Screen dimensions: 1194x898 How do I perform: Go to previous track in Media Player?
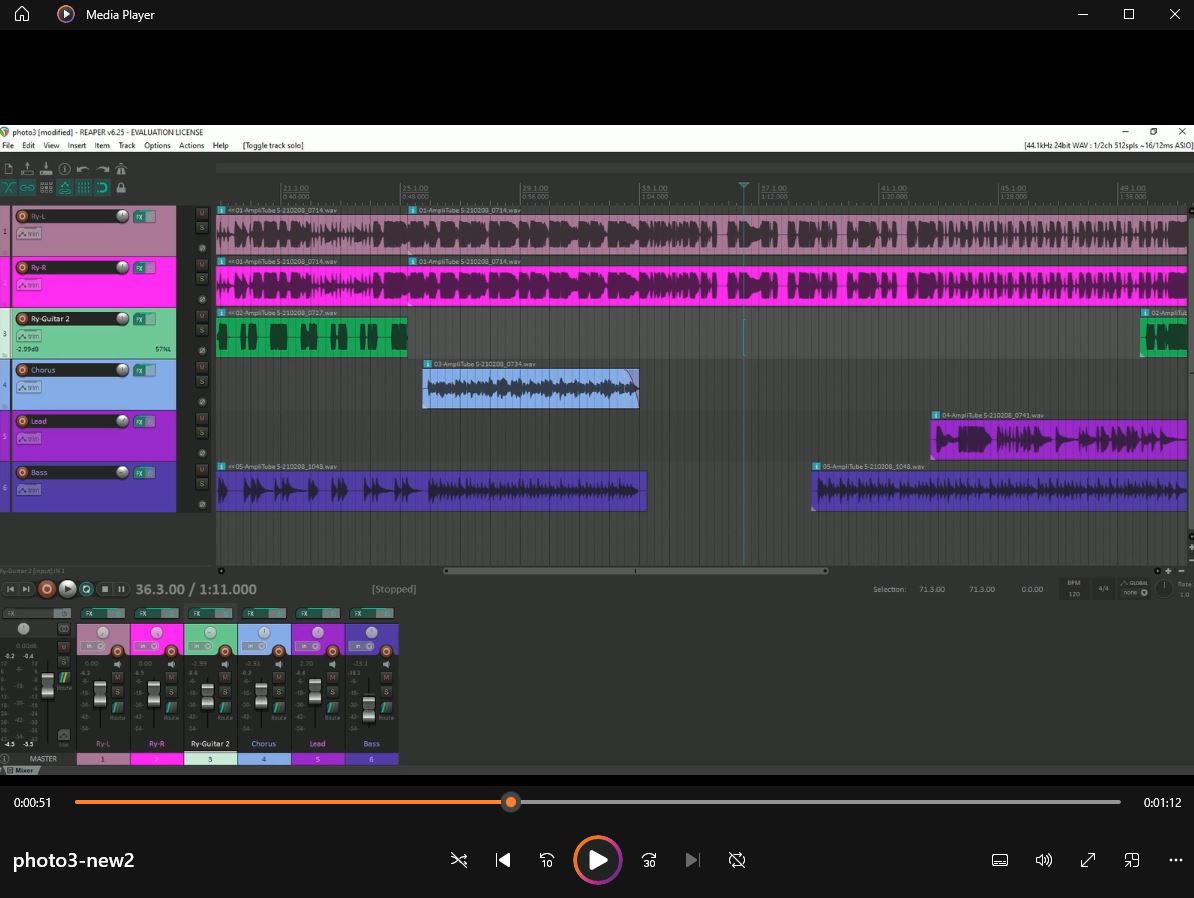click(x=503, y=860)
